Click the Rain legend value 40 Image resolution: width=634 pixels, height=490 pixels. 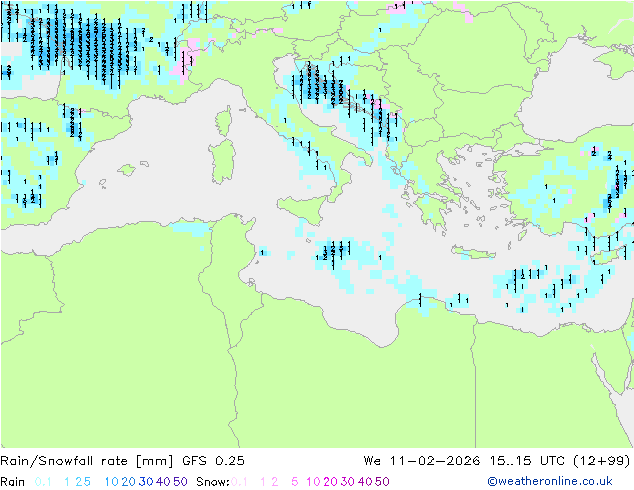click(x=163, y=482)
